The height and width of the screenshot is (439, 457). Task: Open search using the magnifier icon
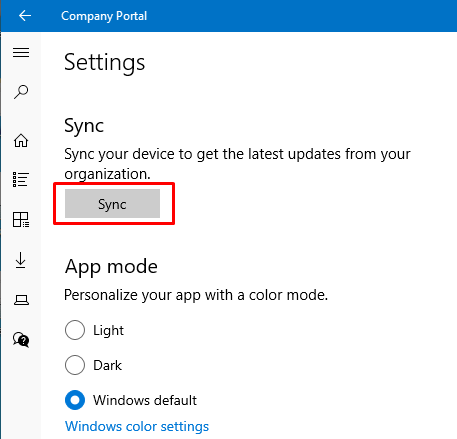21,92
